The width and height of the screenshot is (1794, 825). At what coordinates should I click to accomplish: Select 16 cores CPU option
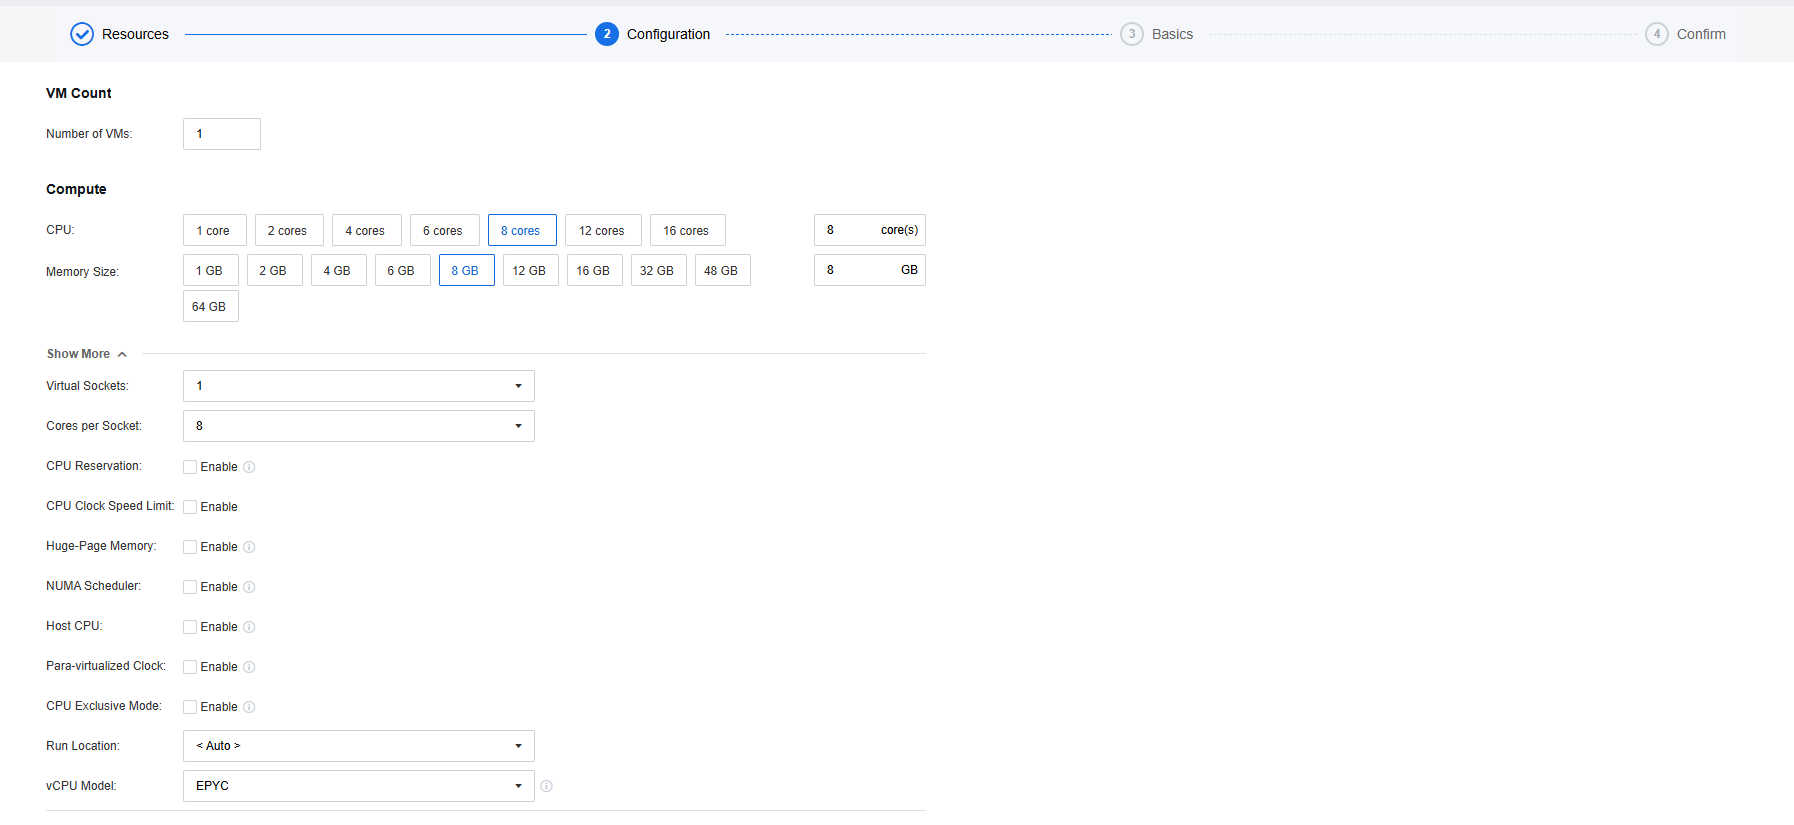click(688, 230)
